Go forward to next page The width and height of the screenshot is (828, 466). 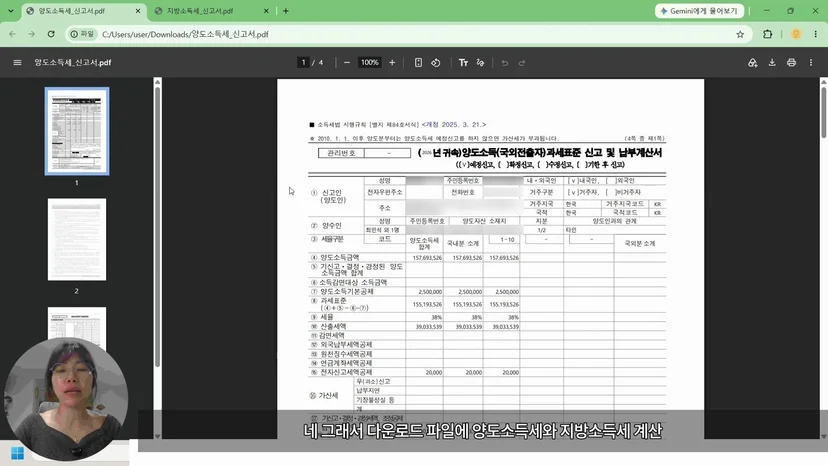tap(32, 34)
